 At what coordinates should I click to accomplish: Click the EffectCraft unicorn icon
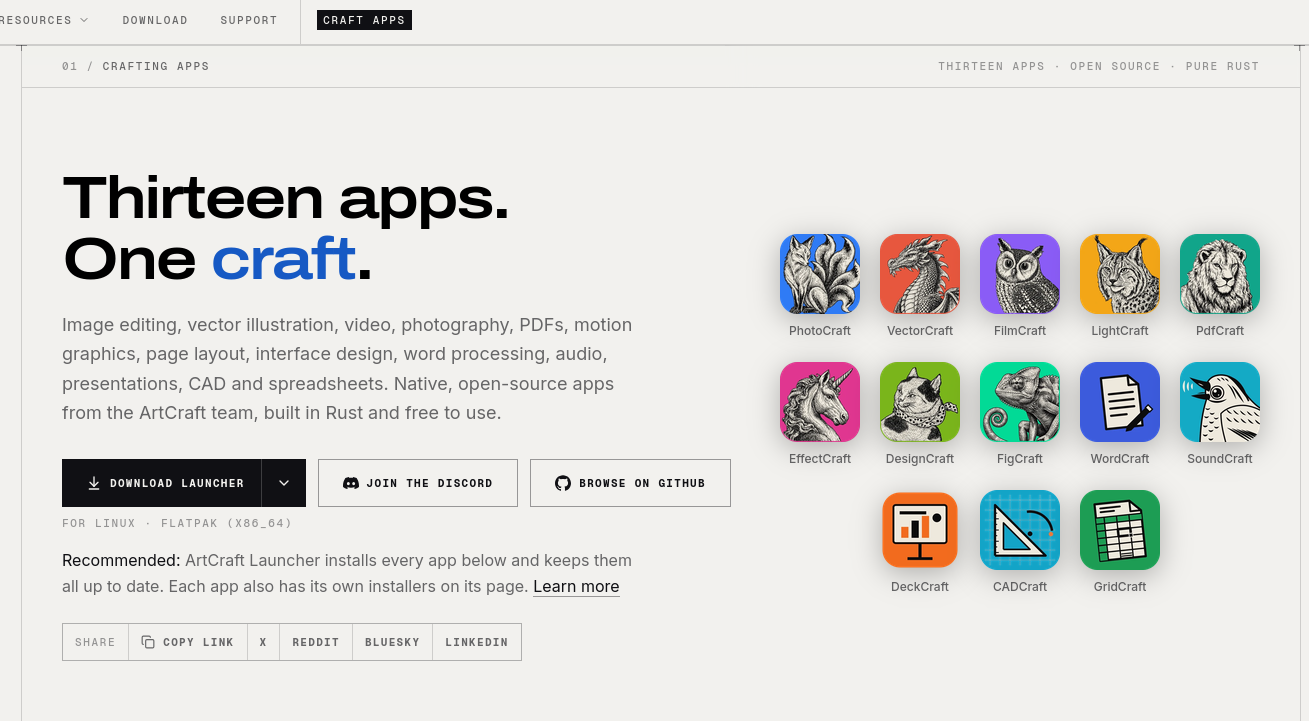[x=820, y=402]
